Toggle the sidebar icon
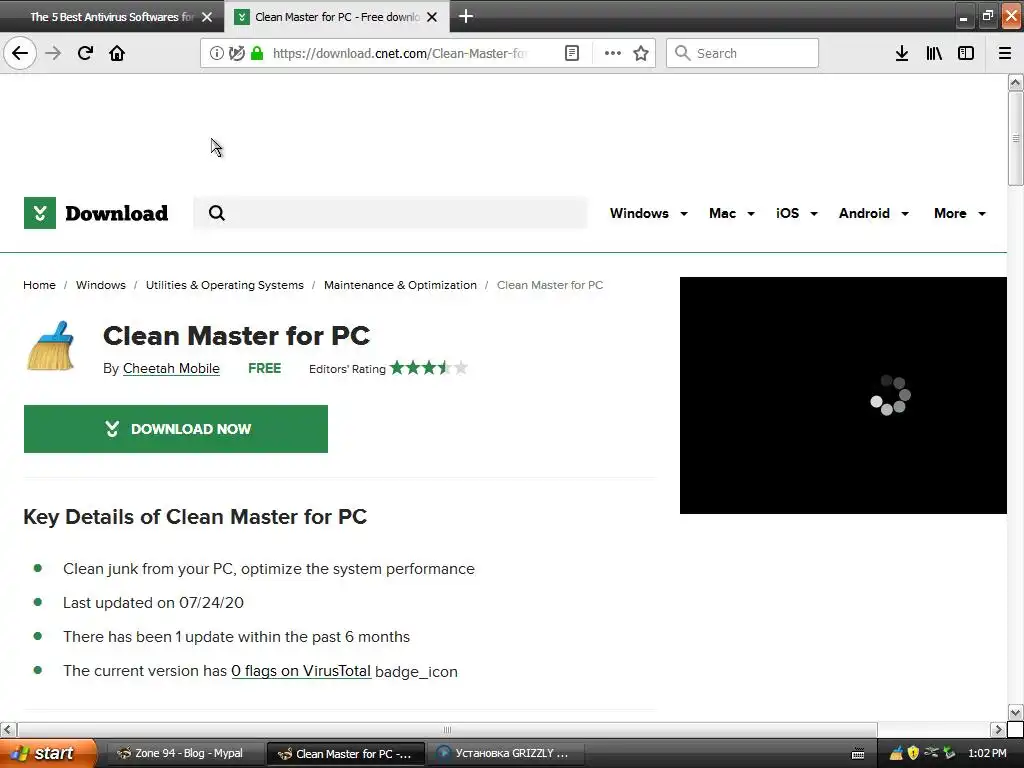1024x768 pixels. [x=966, y=53]
